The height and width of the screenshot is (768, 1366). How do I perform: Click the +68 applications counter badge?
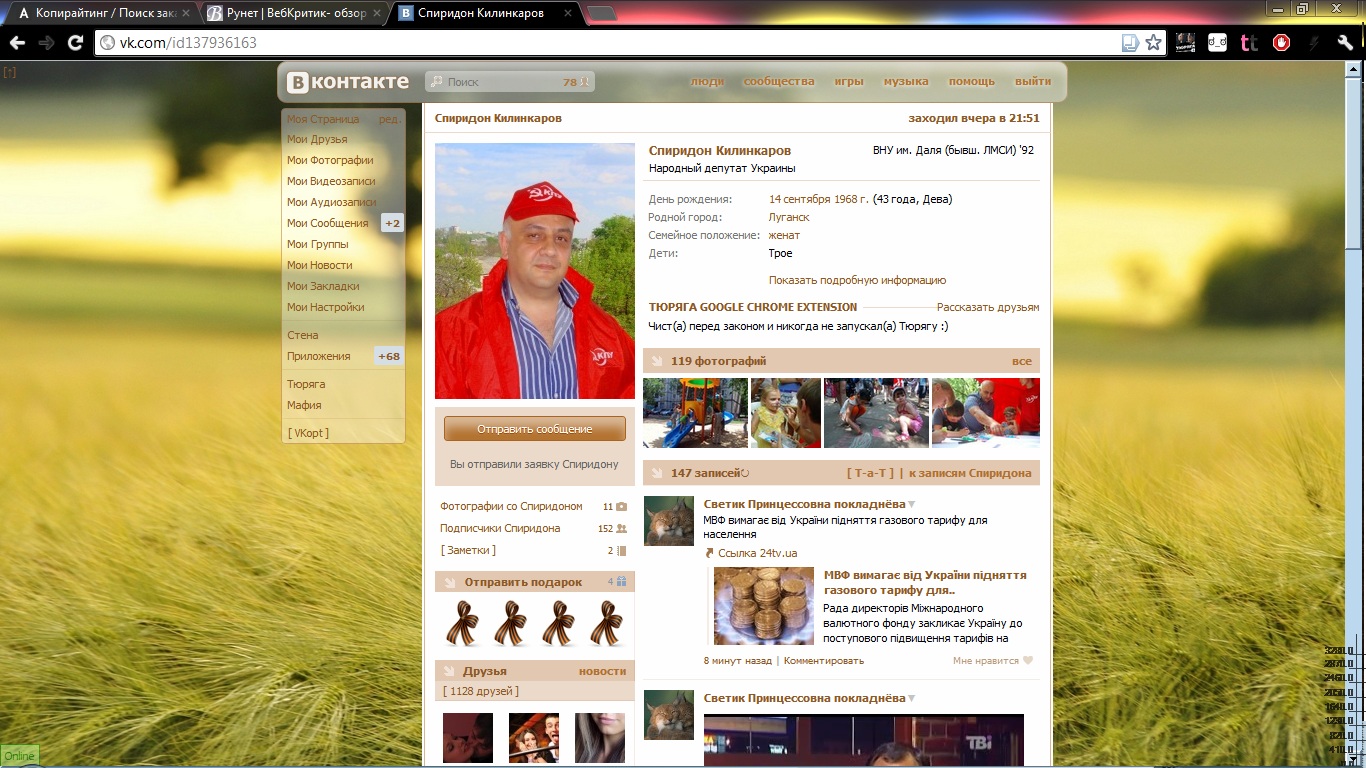coord(389,356)
